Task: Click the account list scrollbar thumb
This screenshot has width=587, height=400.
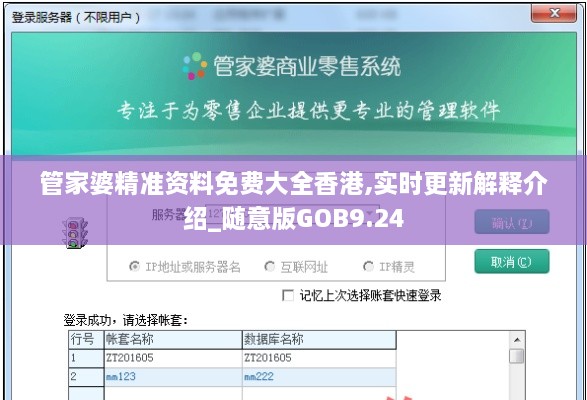Action: [517, 356]
